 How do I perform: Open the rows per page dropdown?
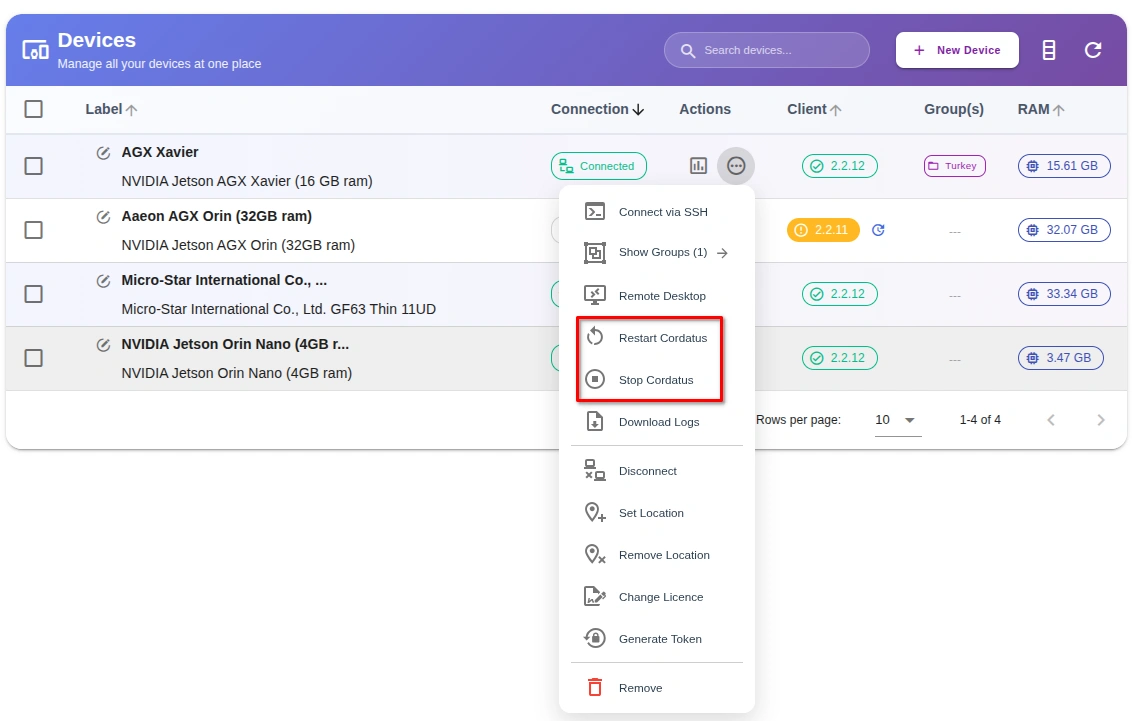[896, 420]
